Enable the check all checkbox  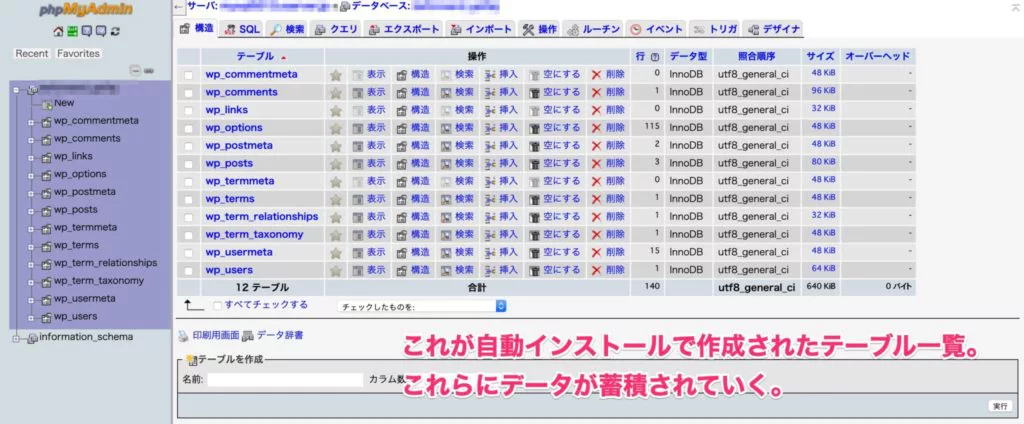tap(217, 305)
